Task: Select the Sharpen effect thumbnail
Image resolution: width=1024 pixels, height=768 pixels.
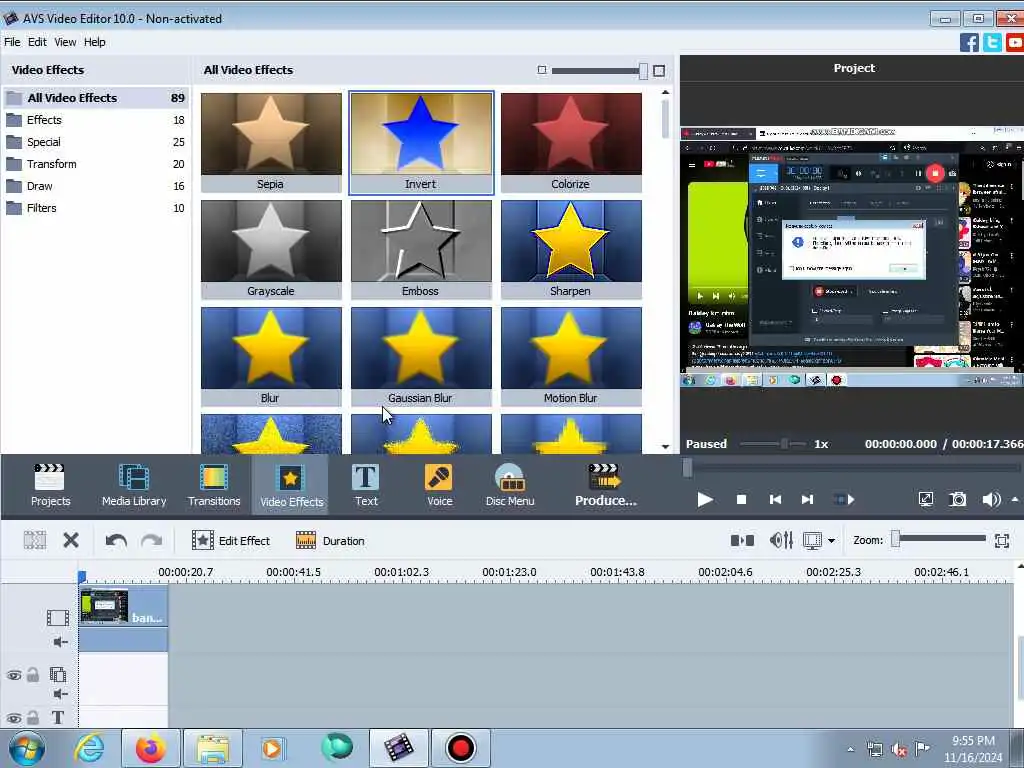Action: pyautogui.click(x=571, y=249)
